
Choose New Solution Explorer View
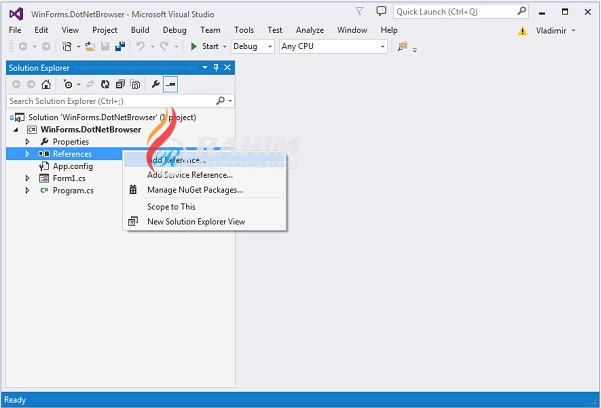205,222
